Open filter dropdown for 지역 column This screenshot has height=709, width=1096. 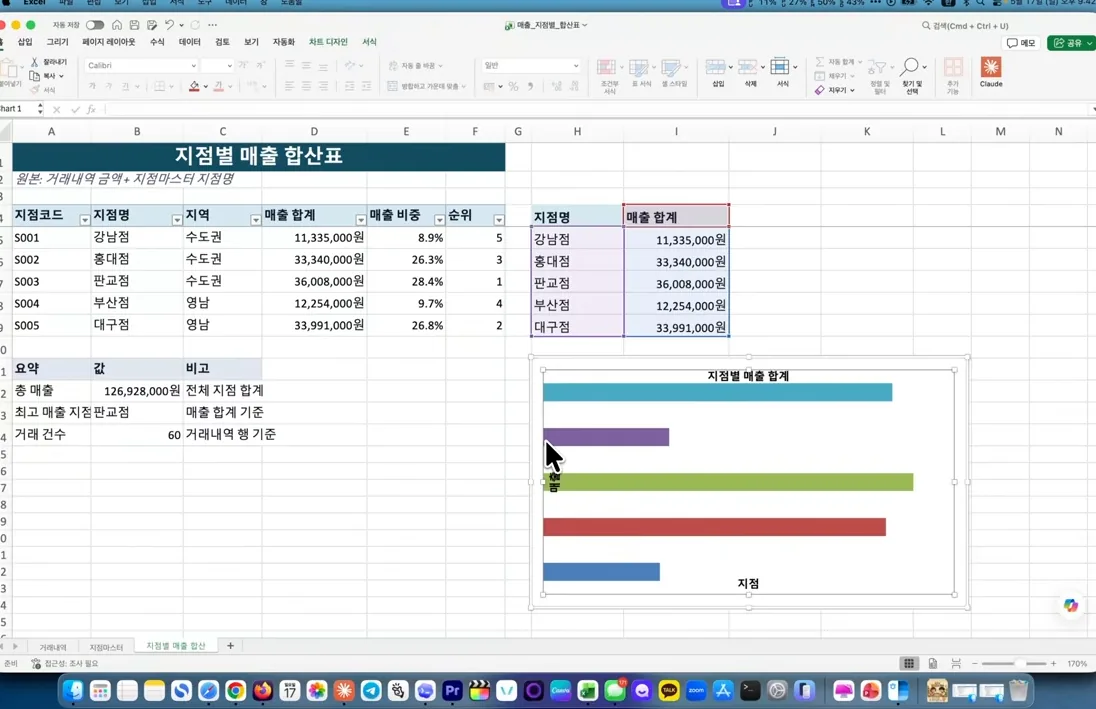255,220
